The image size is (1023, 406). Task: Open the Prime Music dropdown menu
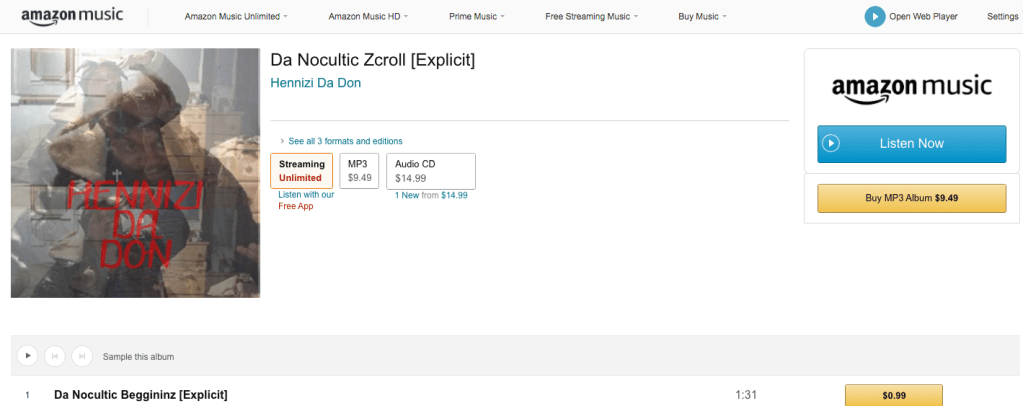[x=474, y=17]
